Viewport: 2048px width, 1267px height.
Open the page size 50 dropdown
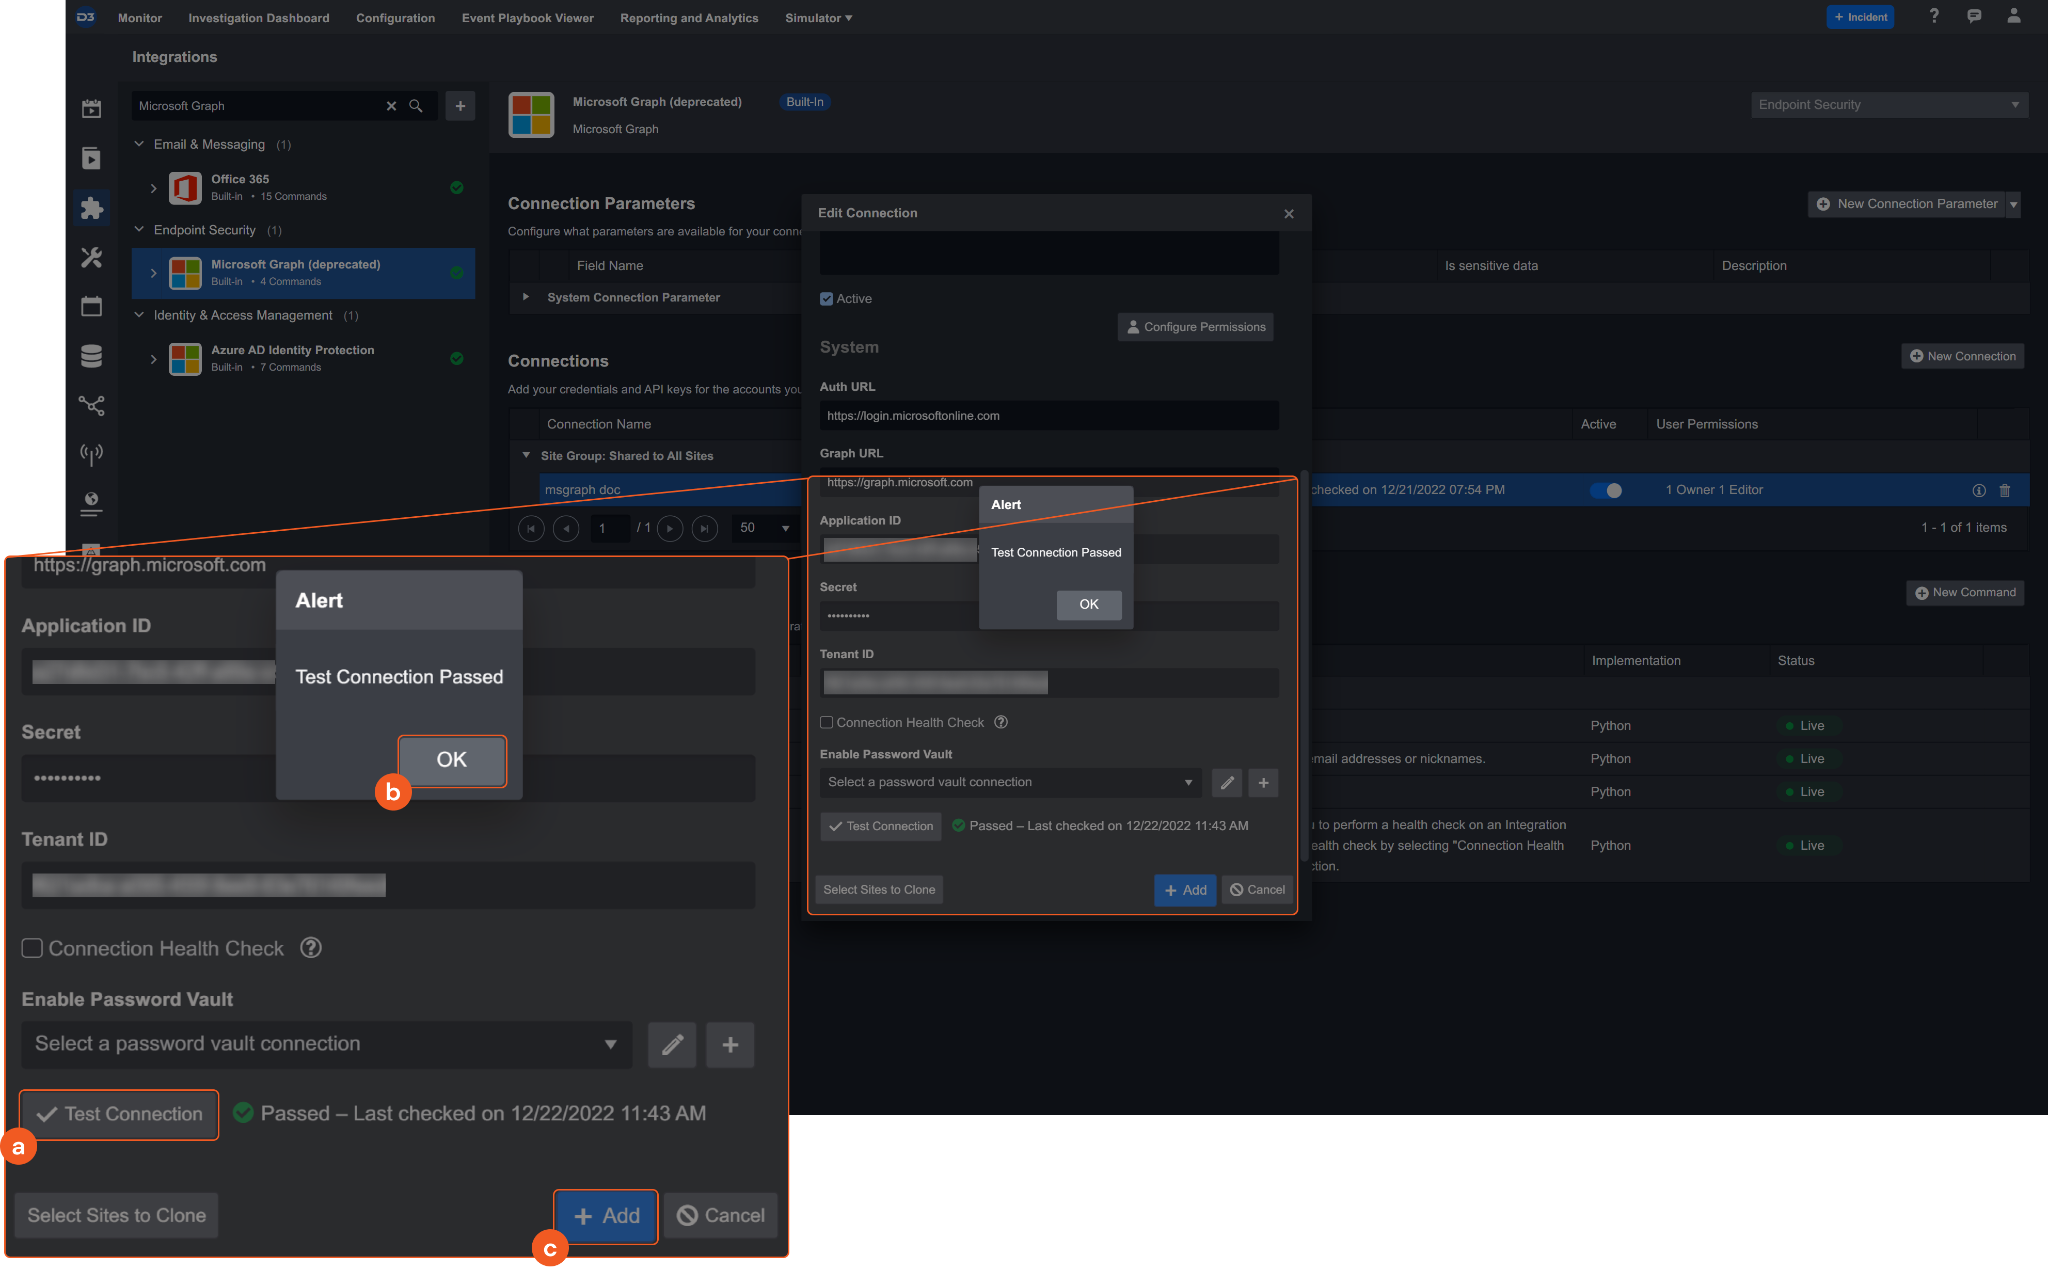[x=765, y=528]
